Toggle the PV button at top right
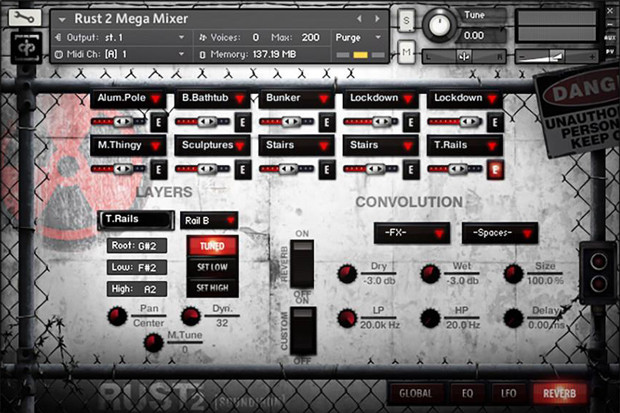Viewport: 620px width, 413px height. (610, 52)
